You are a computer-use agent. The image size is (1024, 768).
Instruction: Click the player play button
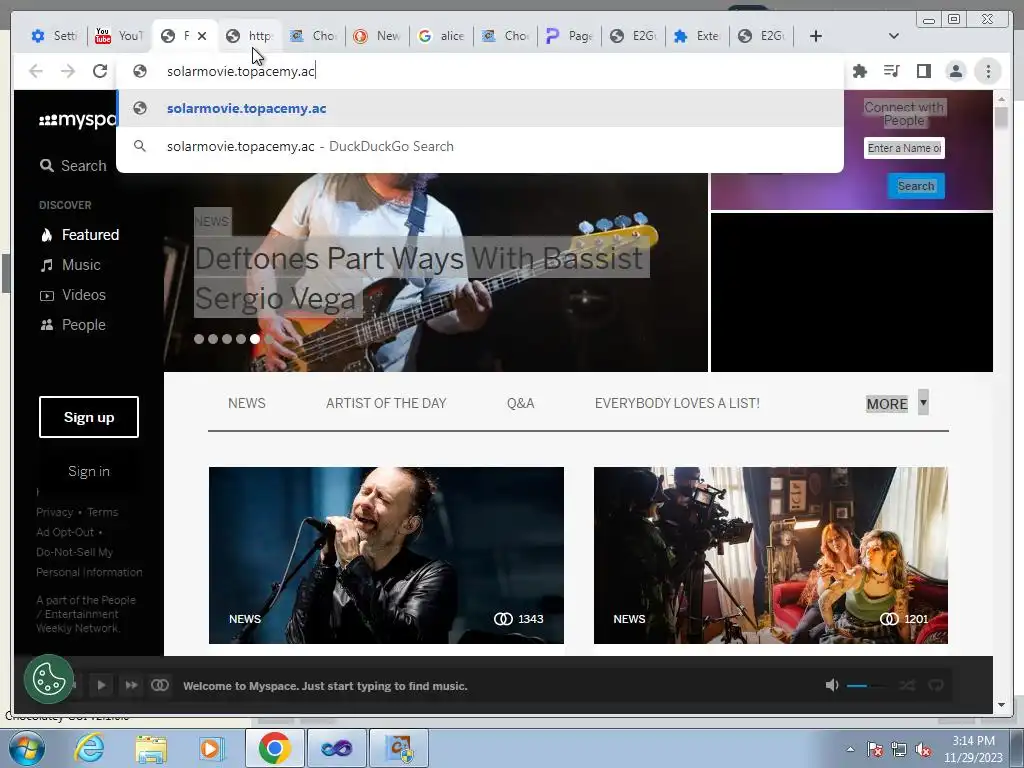101,685
